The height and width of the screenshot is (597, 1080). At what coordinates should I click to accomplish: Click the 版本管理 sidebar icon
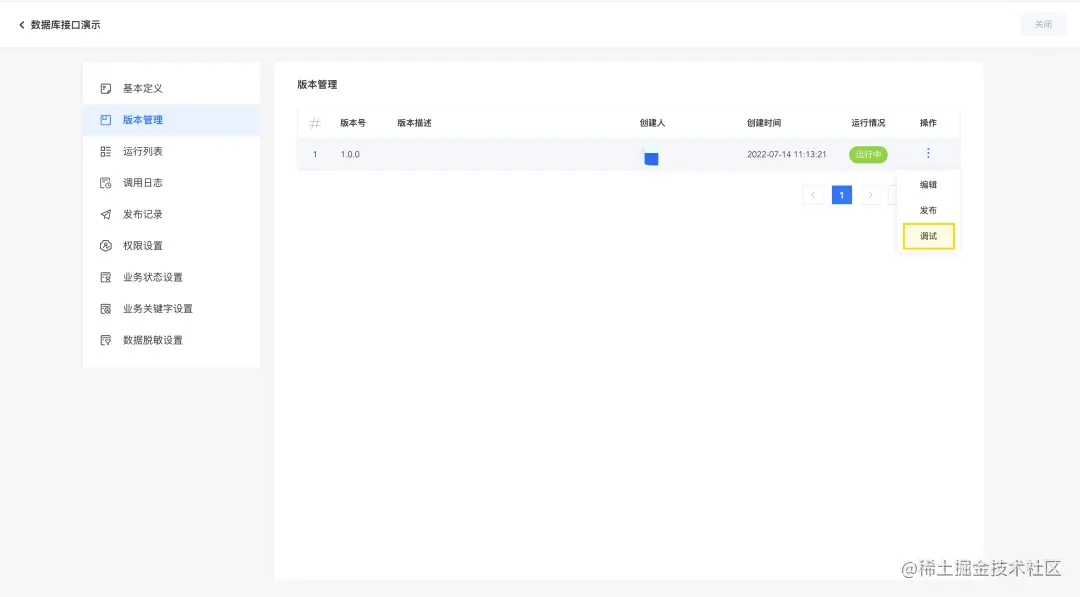click(105, 118)
